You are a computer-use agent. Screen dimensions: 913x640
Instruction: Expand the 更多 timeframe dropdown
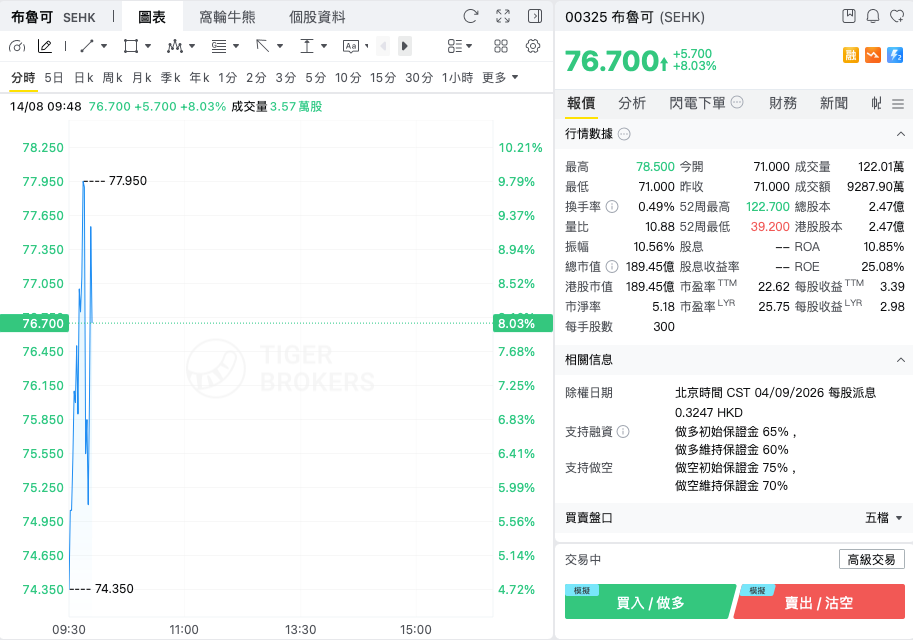tap(500, 77)
